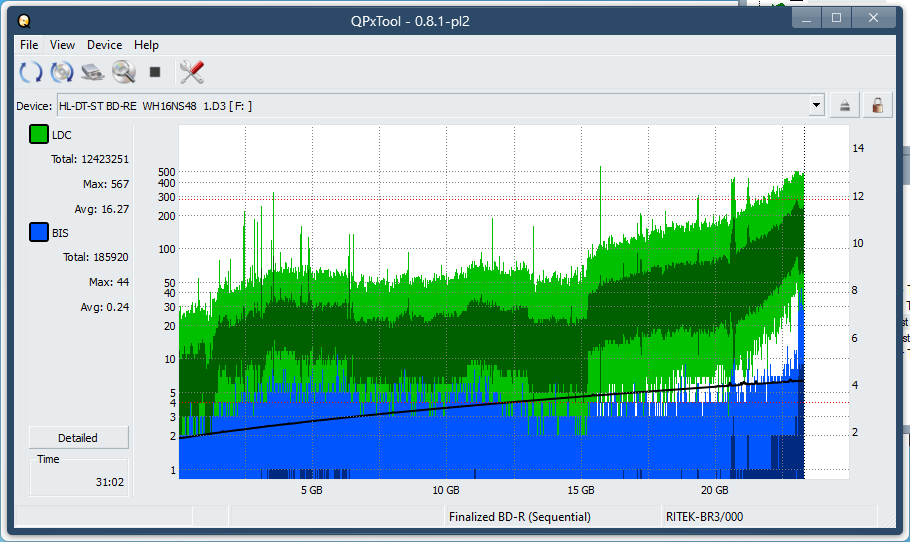Select the HL-DT-ST BD-RE WH16NS48 device field
Screen dimensions: 910x542
[440, 106]
